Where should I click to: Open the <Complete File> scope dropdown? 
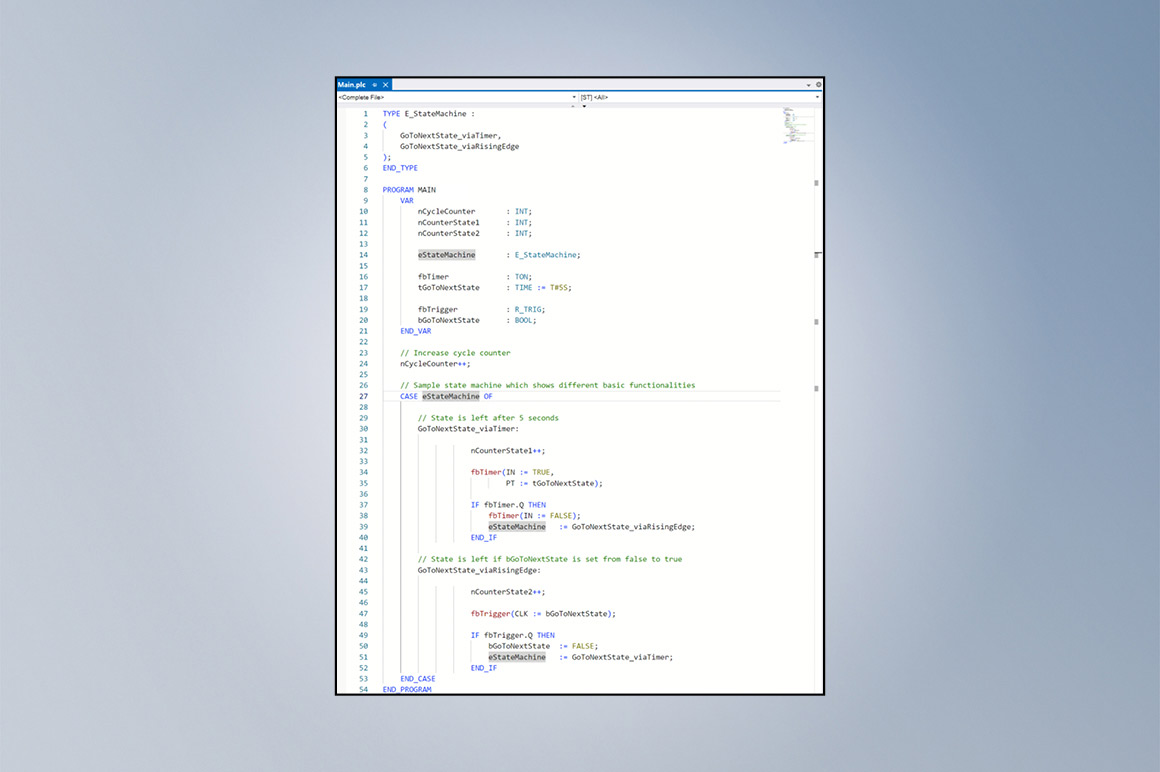[x=456, y=97]
